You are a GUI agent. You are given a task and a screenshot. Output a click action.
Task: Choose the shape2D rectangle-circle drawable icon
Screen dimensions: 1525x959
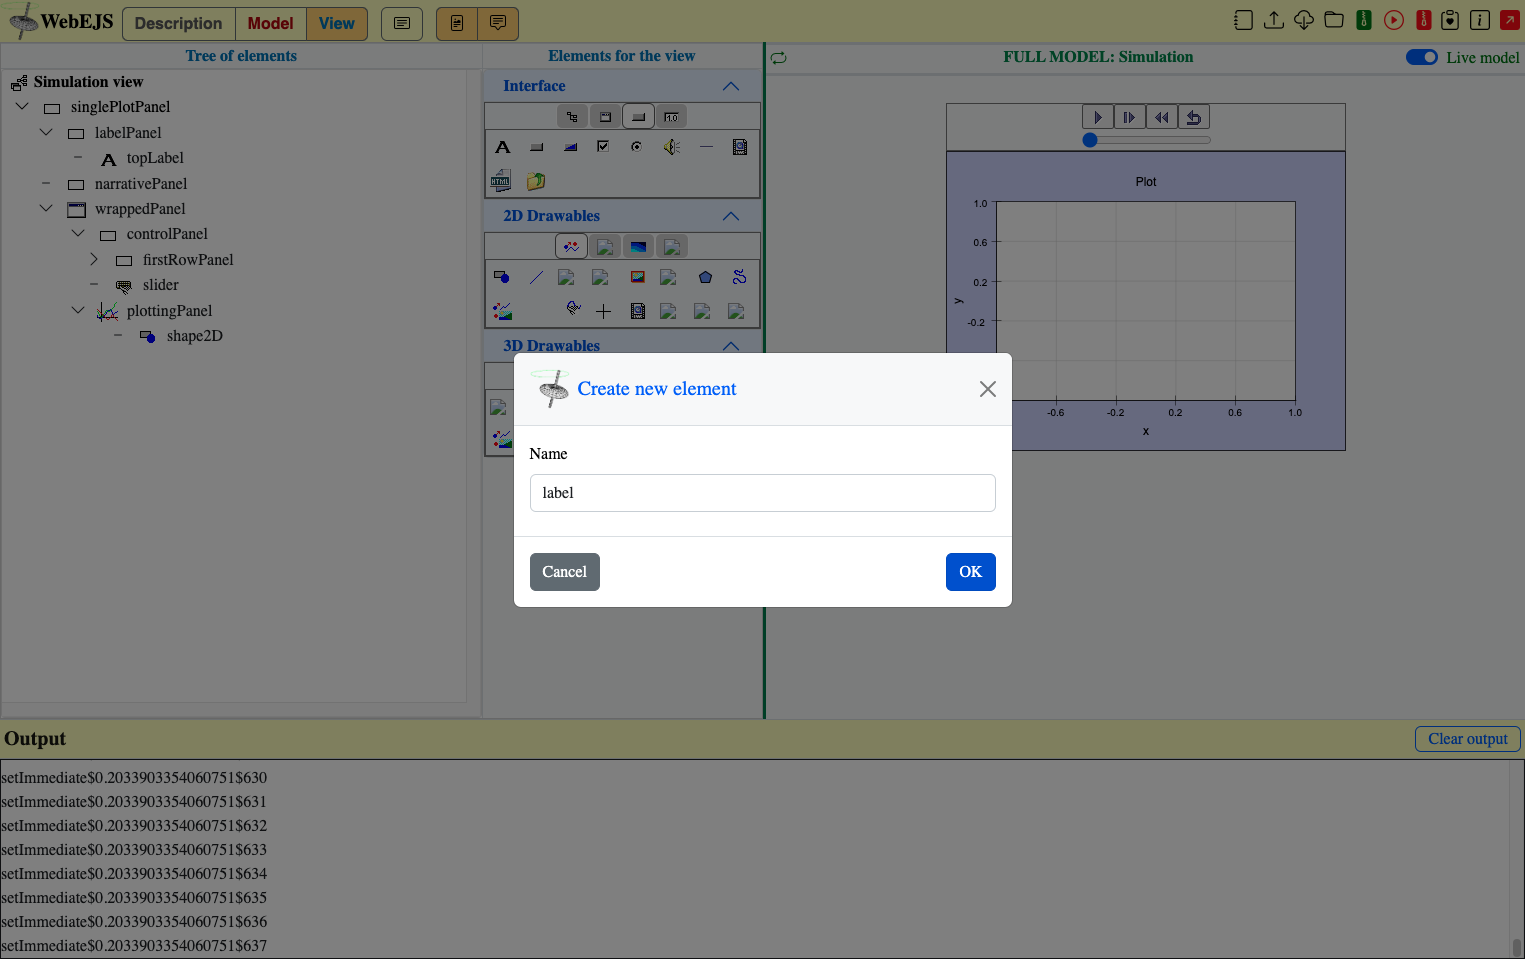[x=502, y=277]
